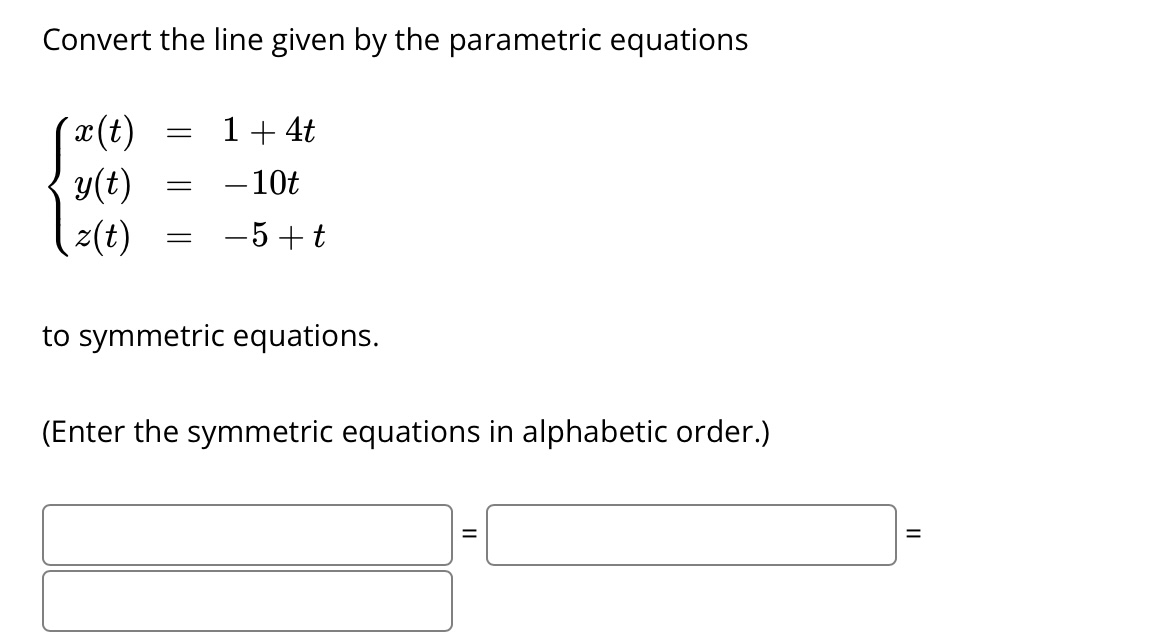The image size is (1150, 638).
Task: Select the title text about parametric equations
Action: (394, 39)
